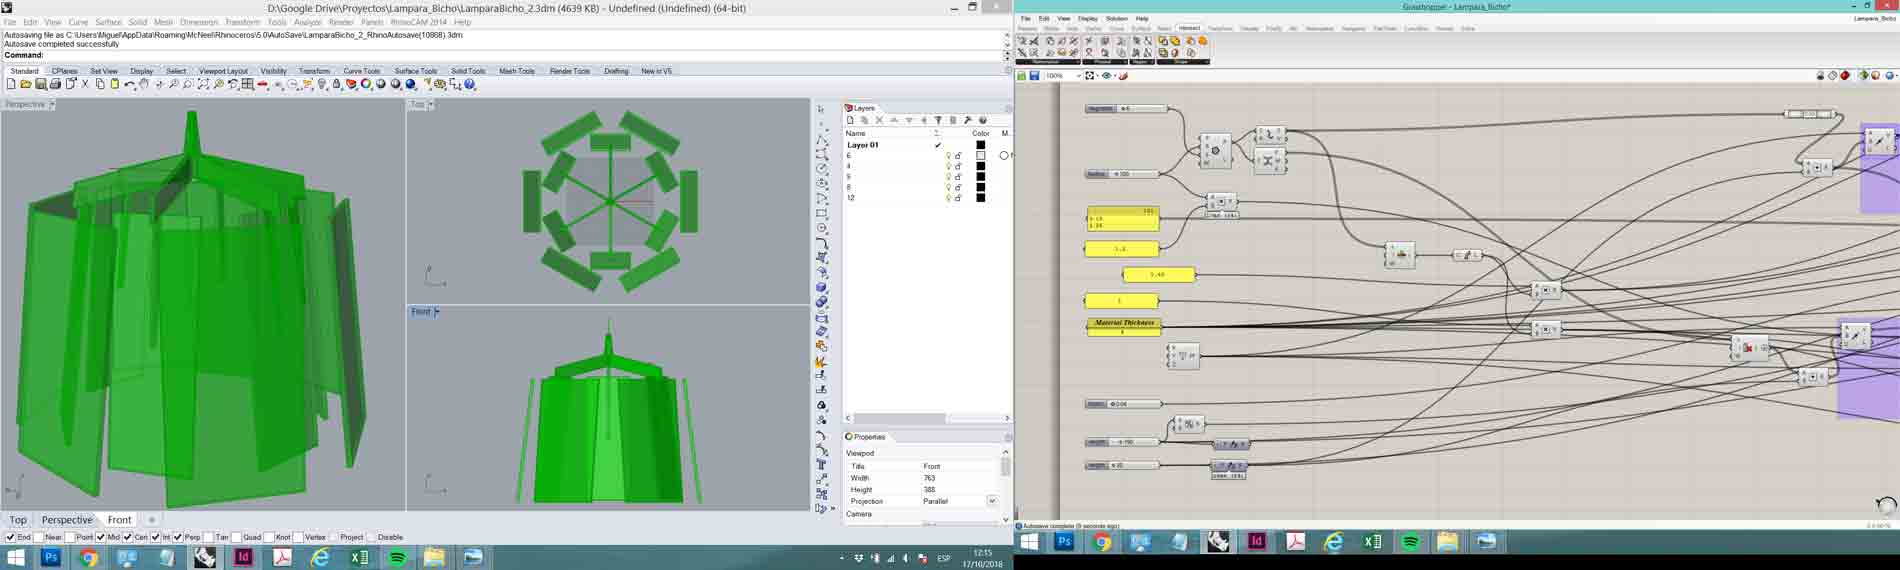Open Spotify from the Windows taskbar

pos(397,557)
